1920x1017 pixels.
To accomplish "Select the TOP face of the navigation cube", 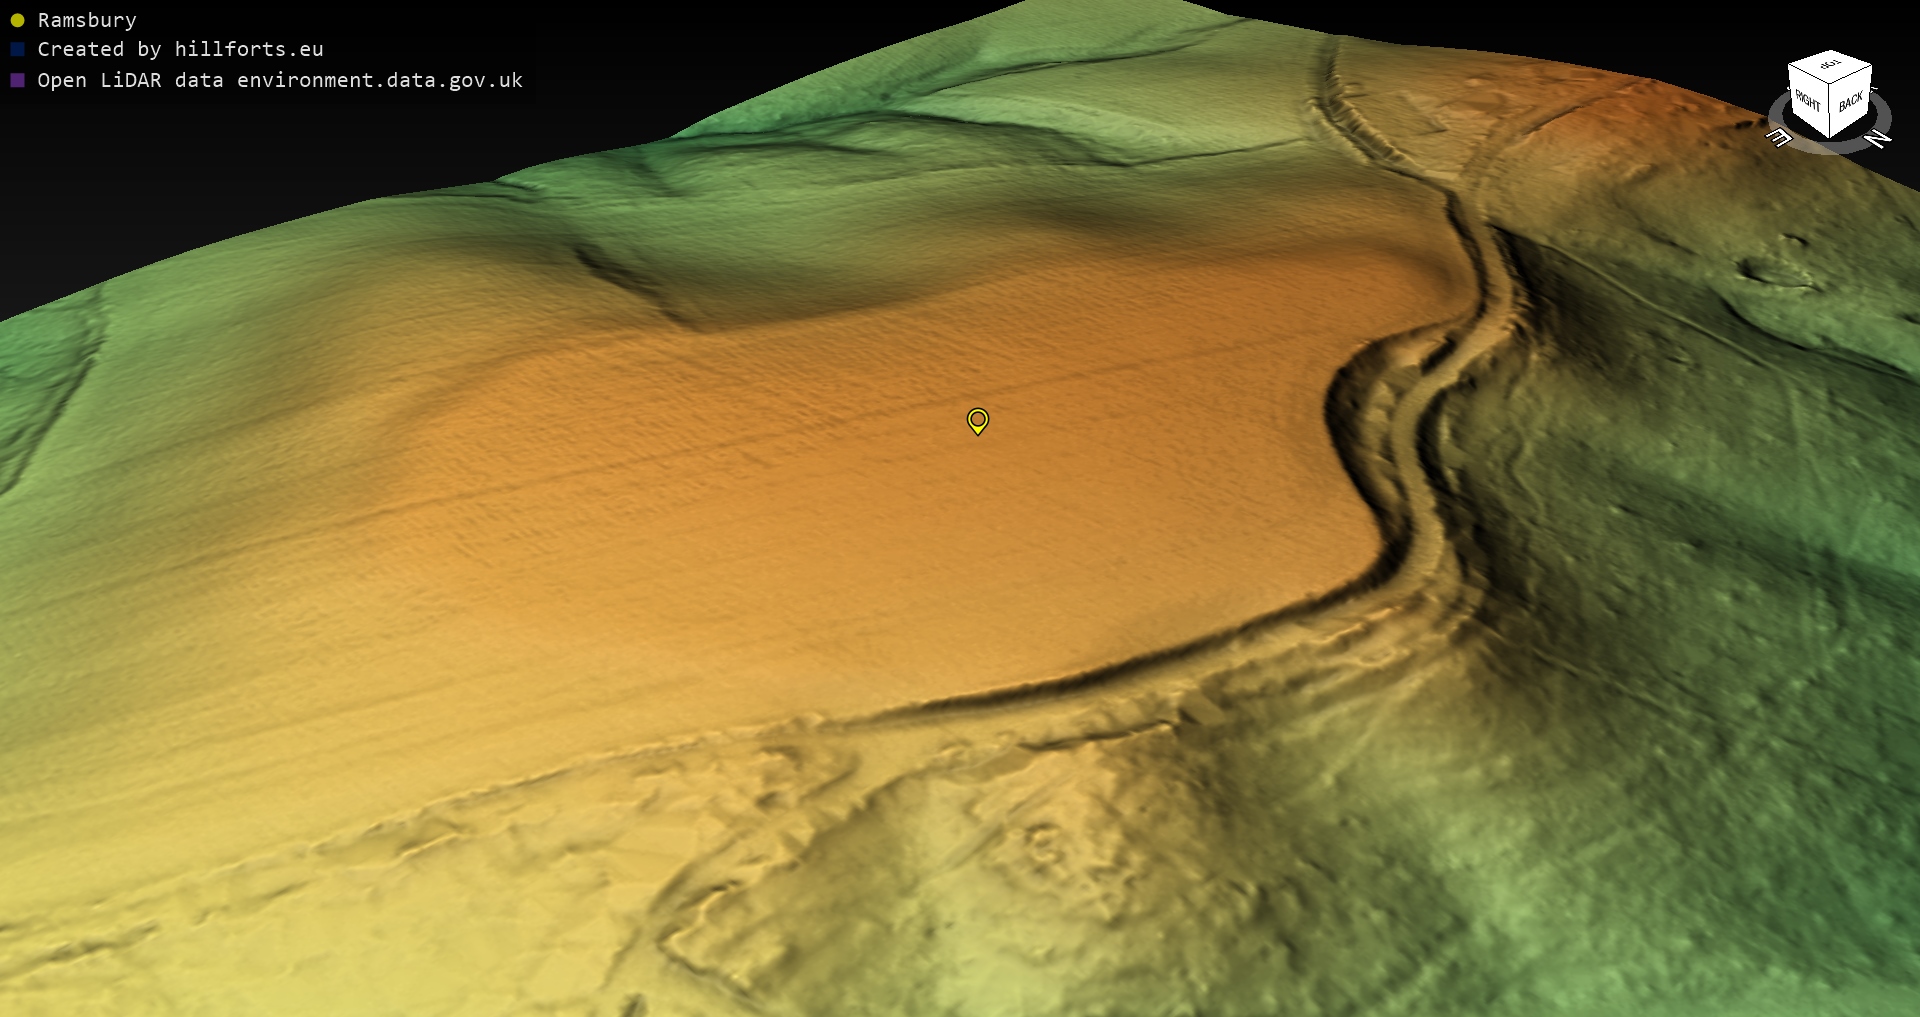I will point(1830,66).
